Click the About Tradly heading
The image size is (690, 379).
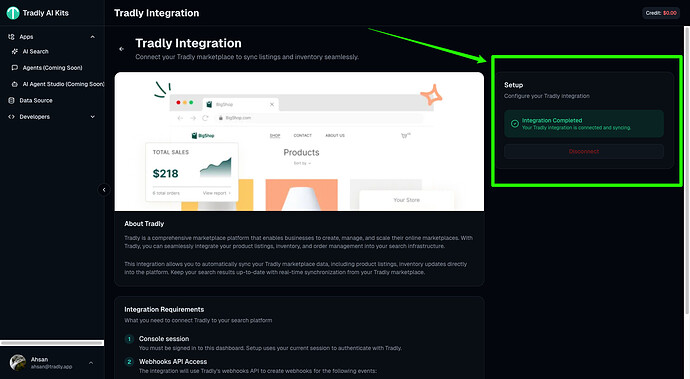(144, 224)
